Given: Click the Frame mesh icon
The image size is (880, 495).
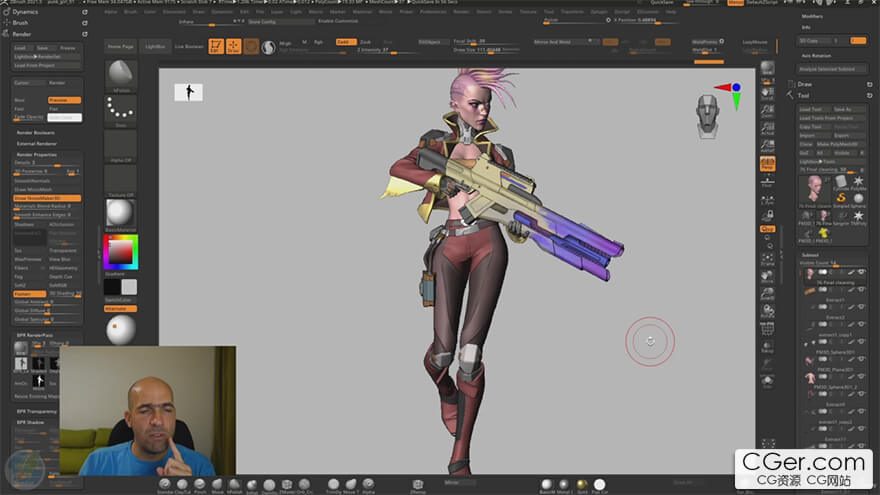Looking at the screenshot, I should pyautogui.click(x=767, y=259).
